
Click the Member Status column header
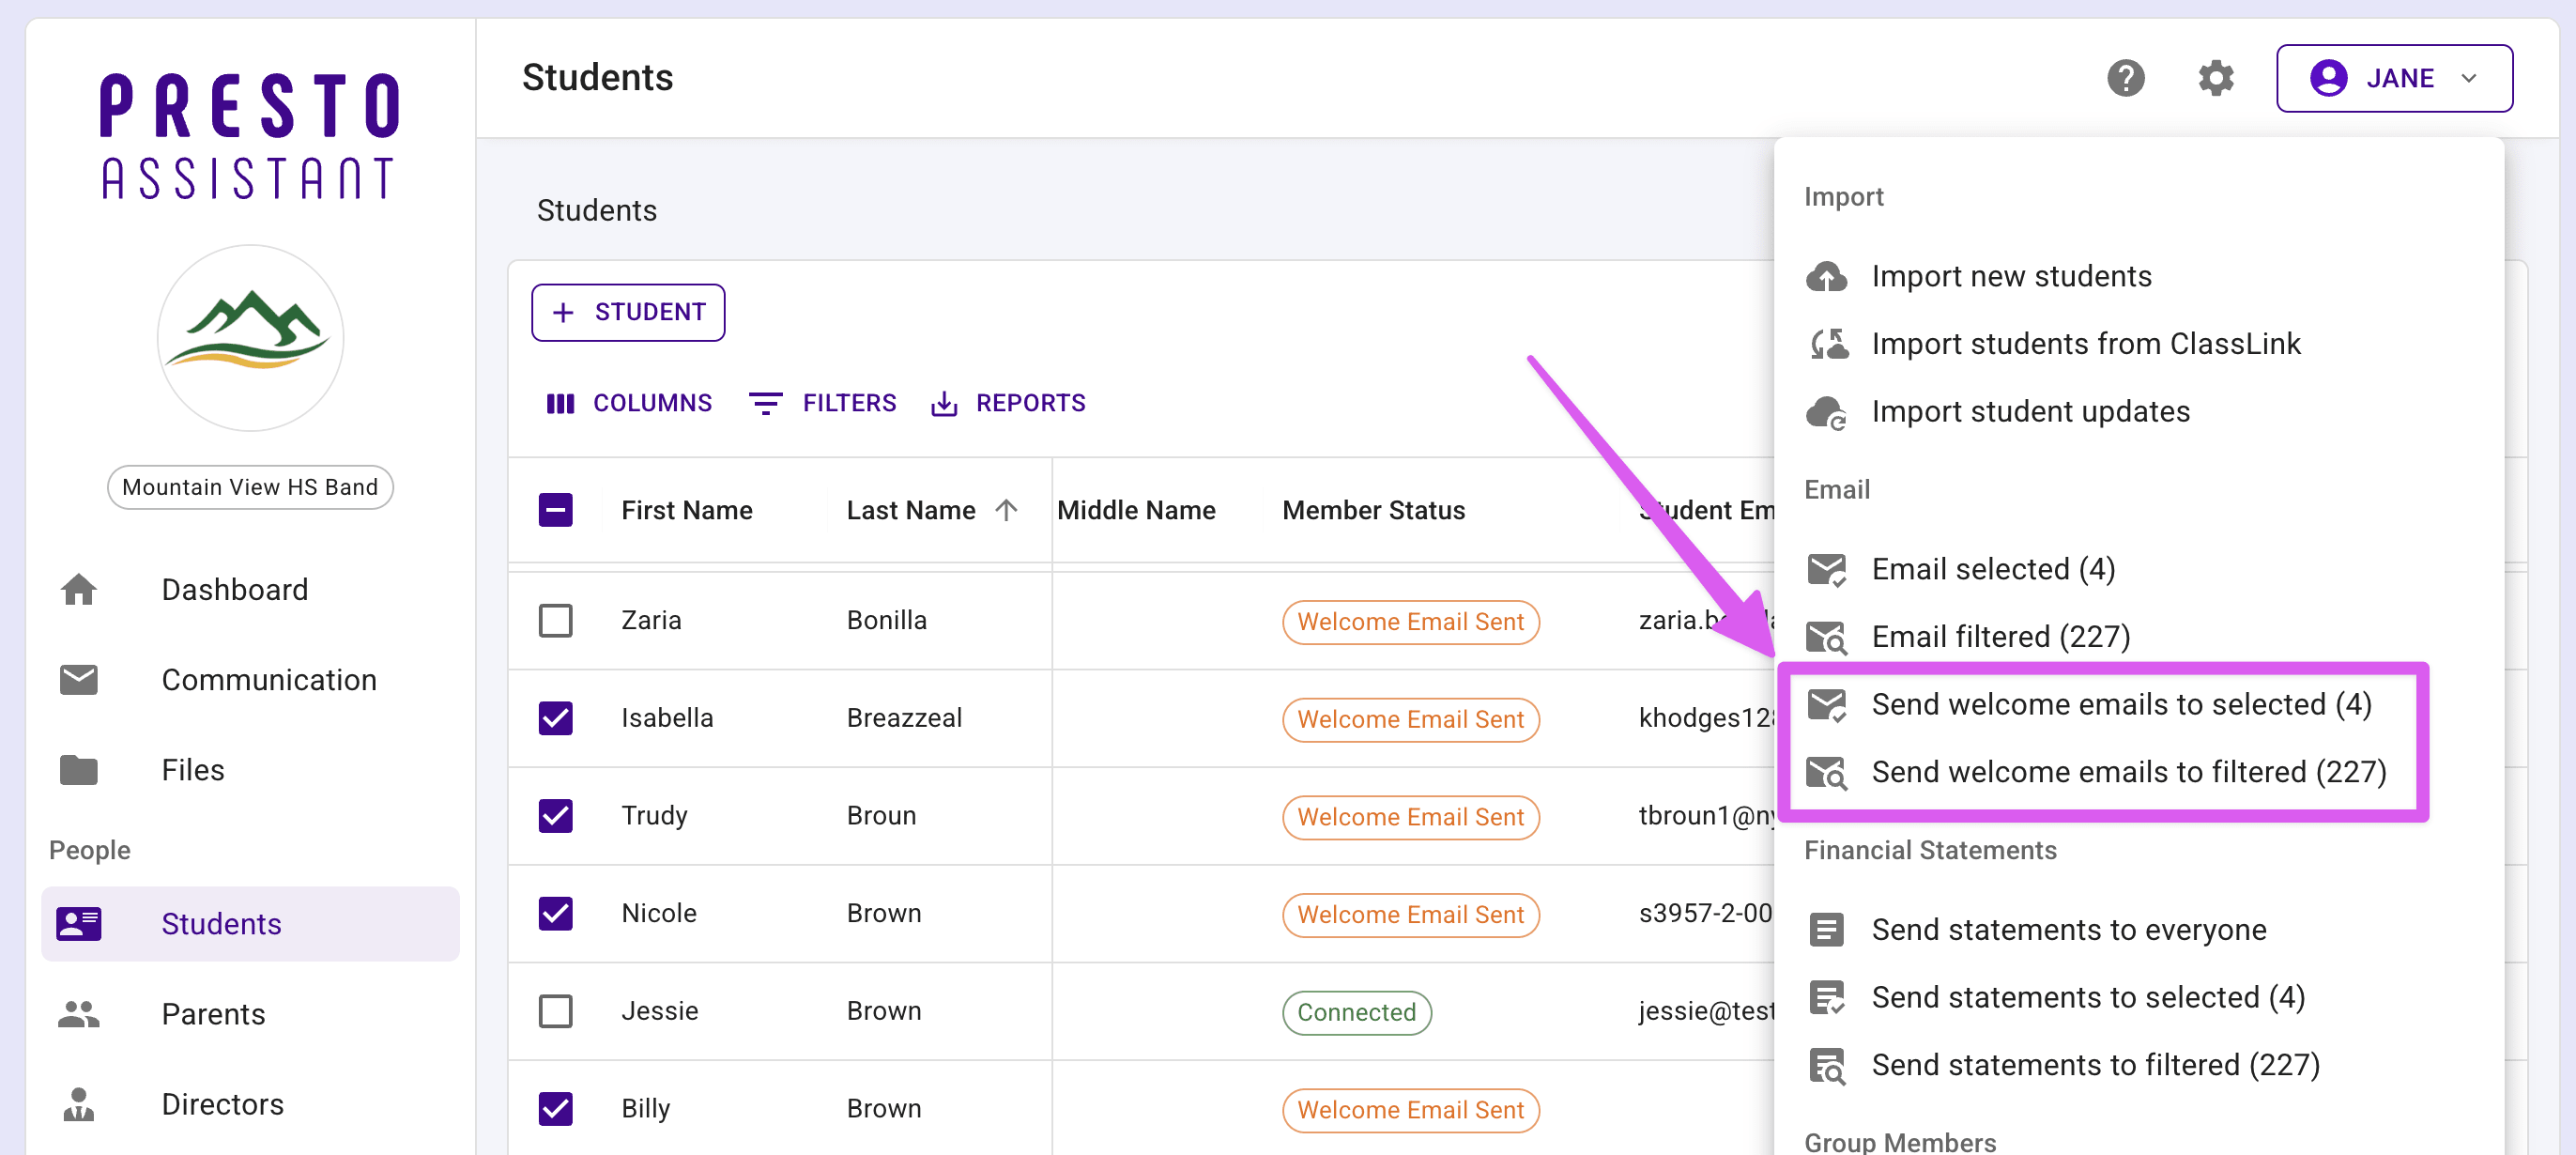(1373, 511)
